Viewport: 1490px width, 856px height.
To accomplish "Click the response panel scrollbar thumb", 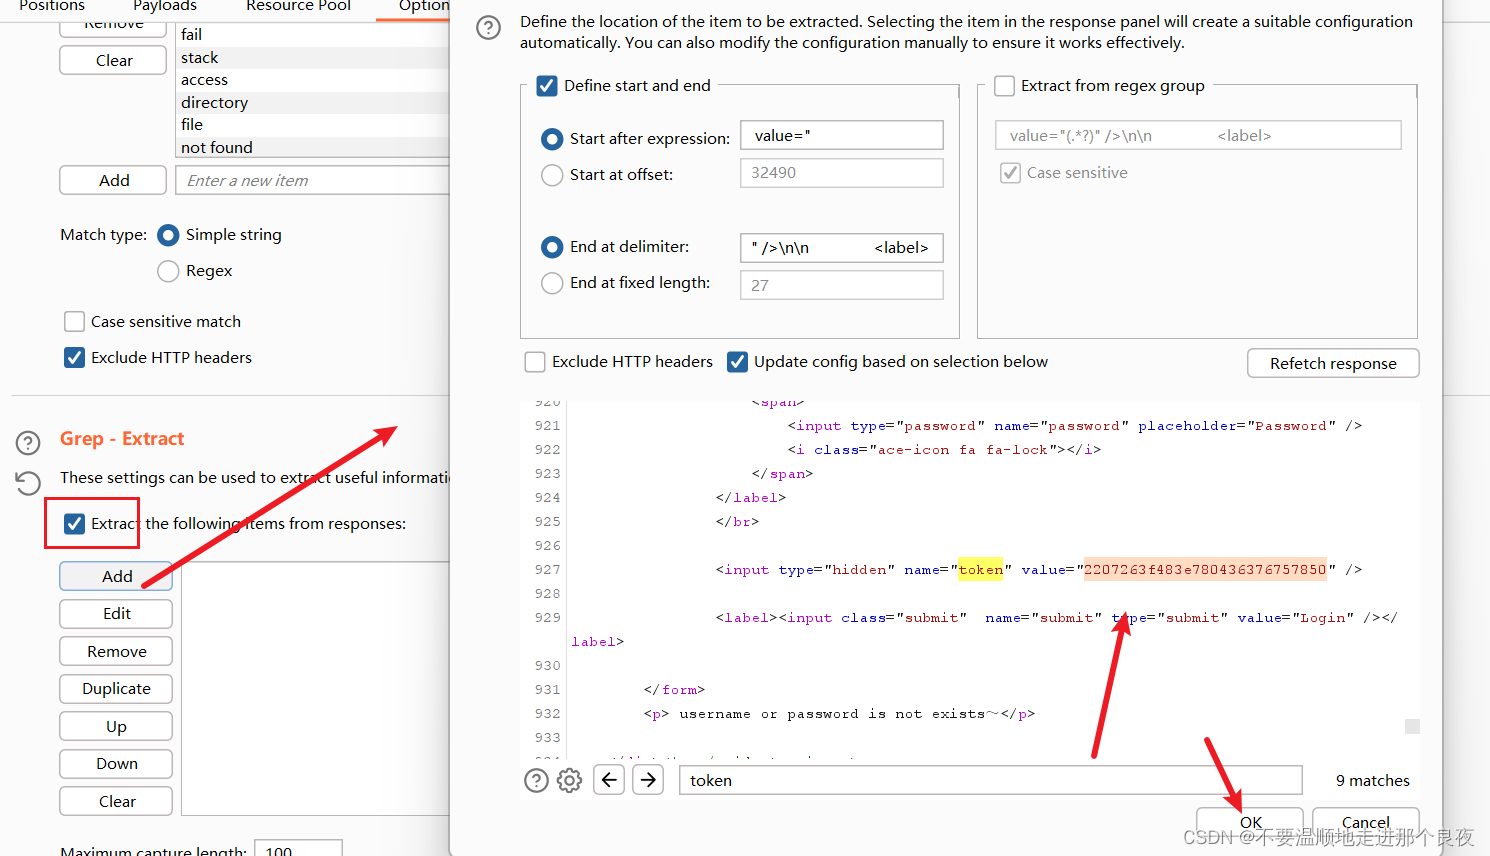I will click(x=1412, y=726).
